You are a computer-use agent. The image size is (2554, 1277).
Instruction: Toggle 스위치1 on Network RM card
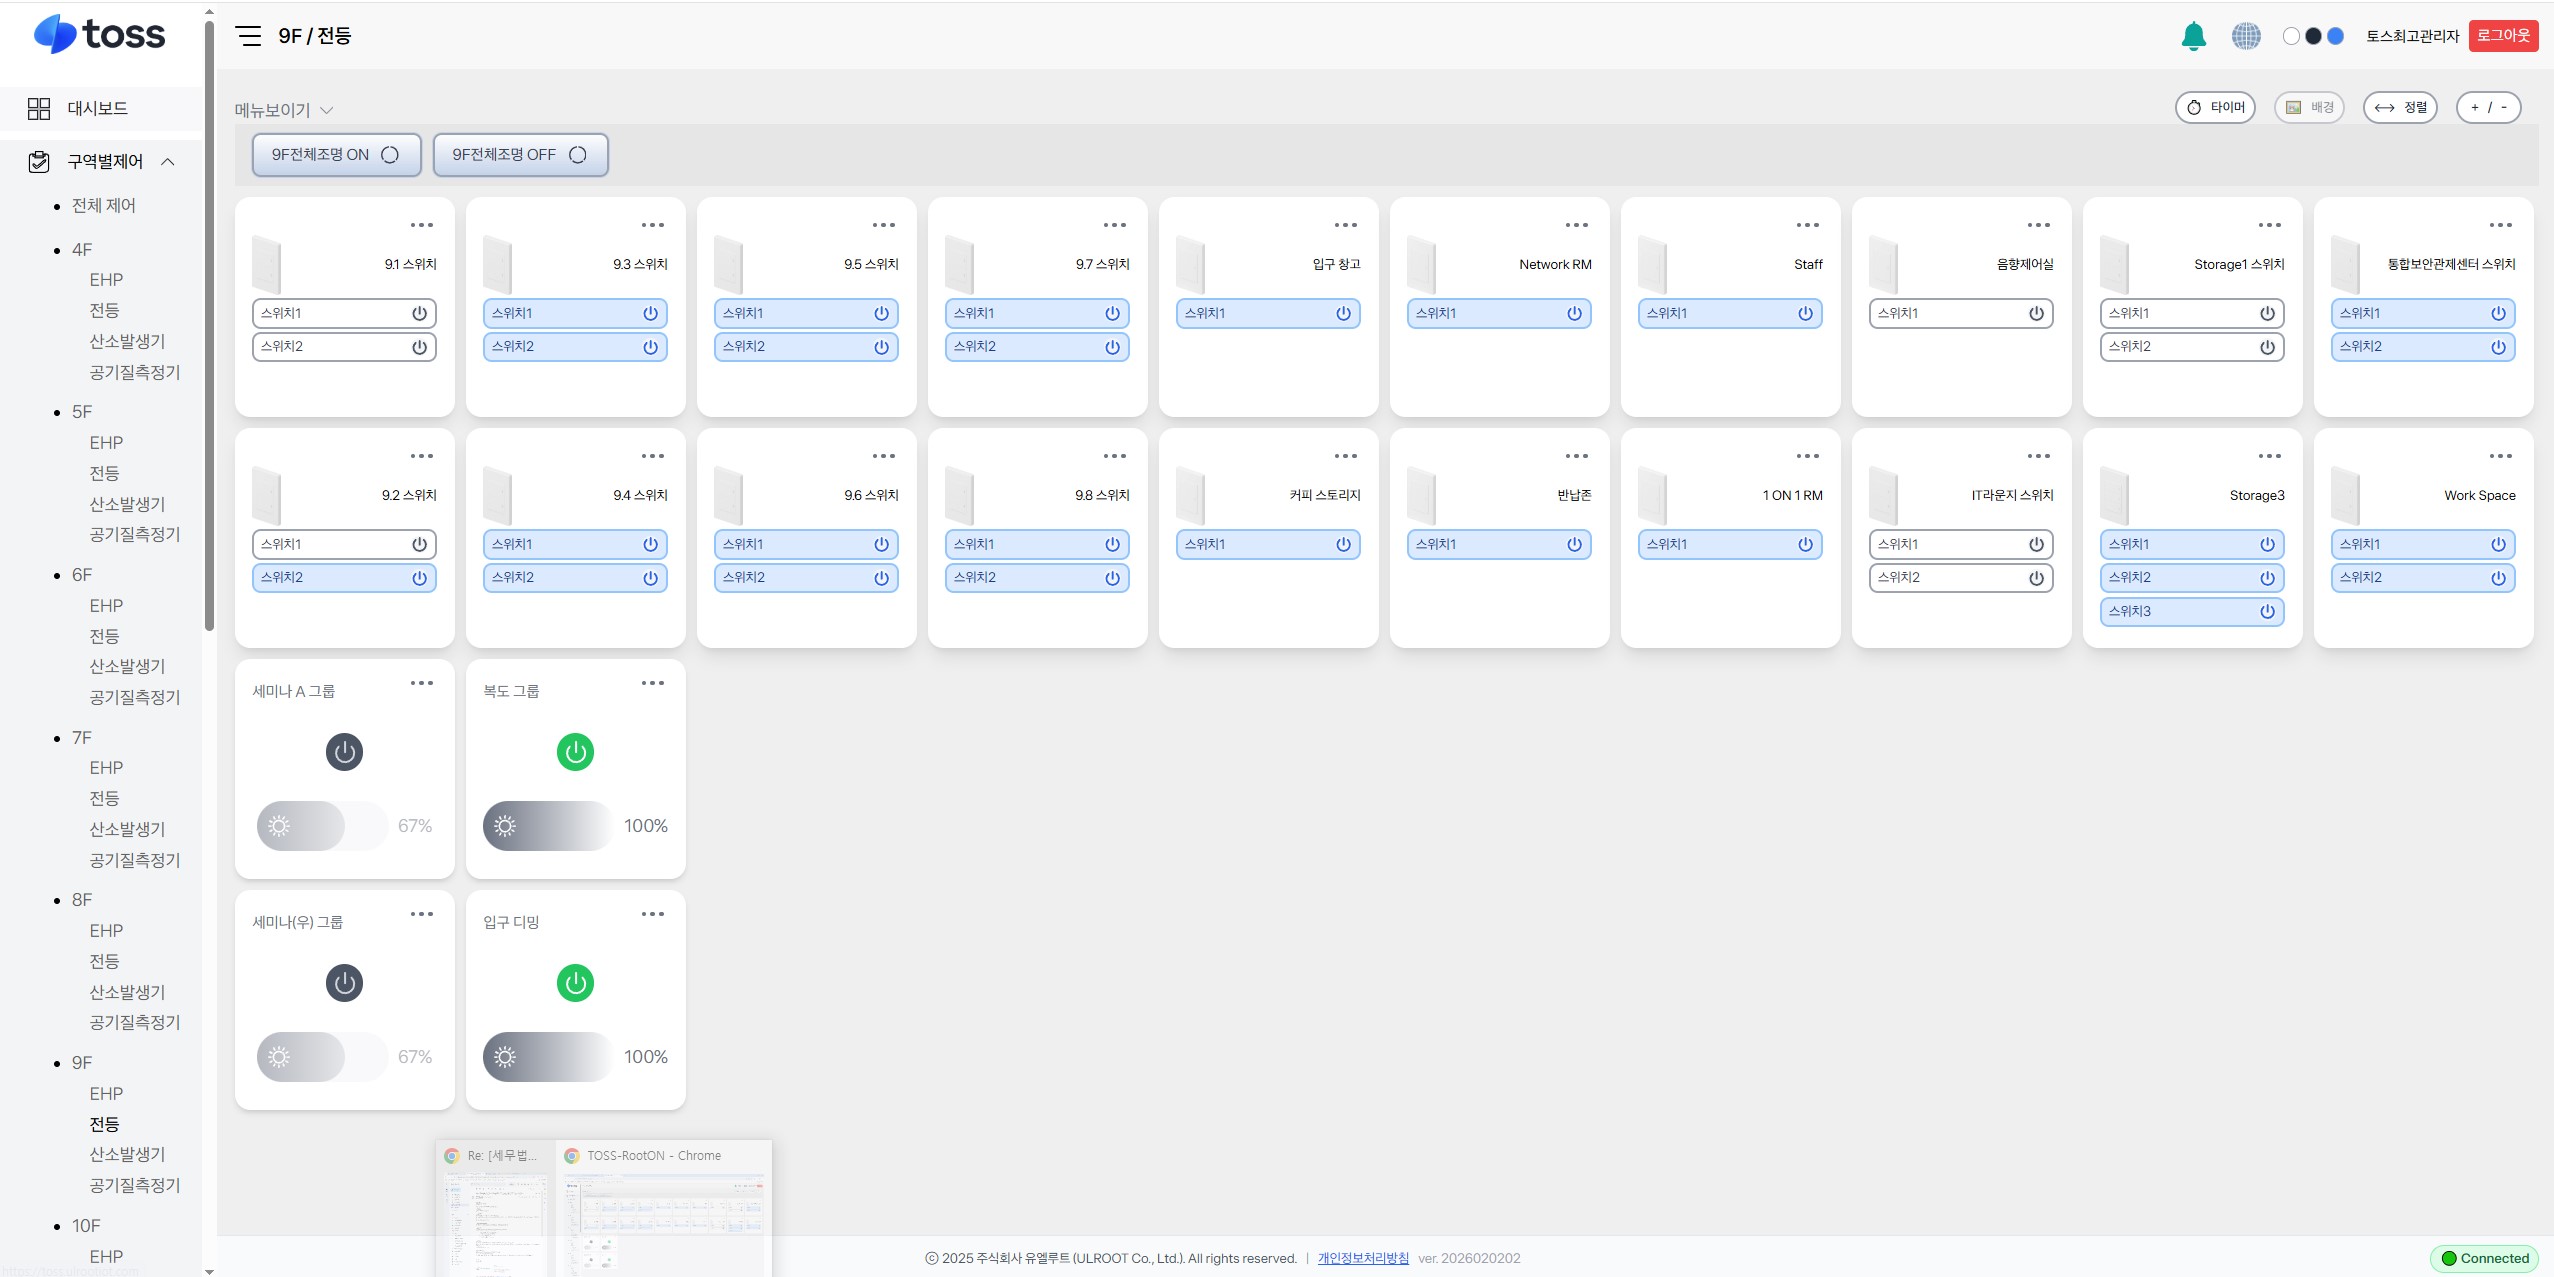tap(1499, 313)
